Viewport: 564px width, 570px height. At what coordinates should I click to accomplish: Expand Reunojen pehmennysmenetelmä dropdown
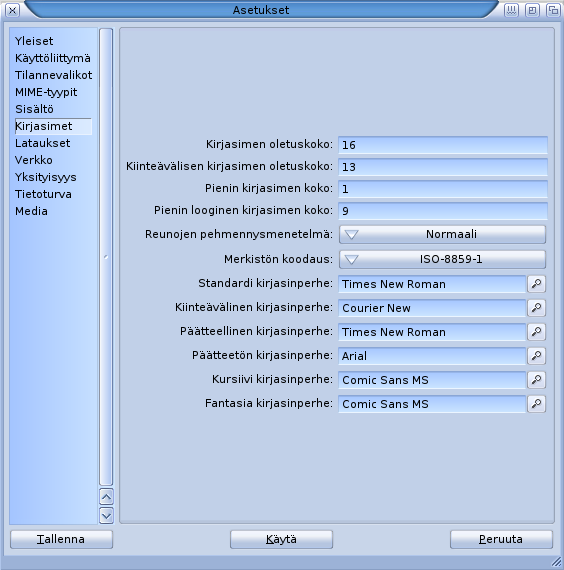coord(443,234)
